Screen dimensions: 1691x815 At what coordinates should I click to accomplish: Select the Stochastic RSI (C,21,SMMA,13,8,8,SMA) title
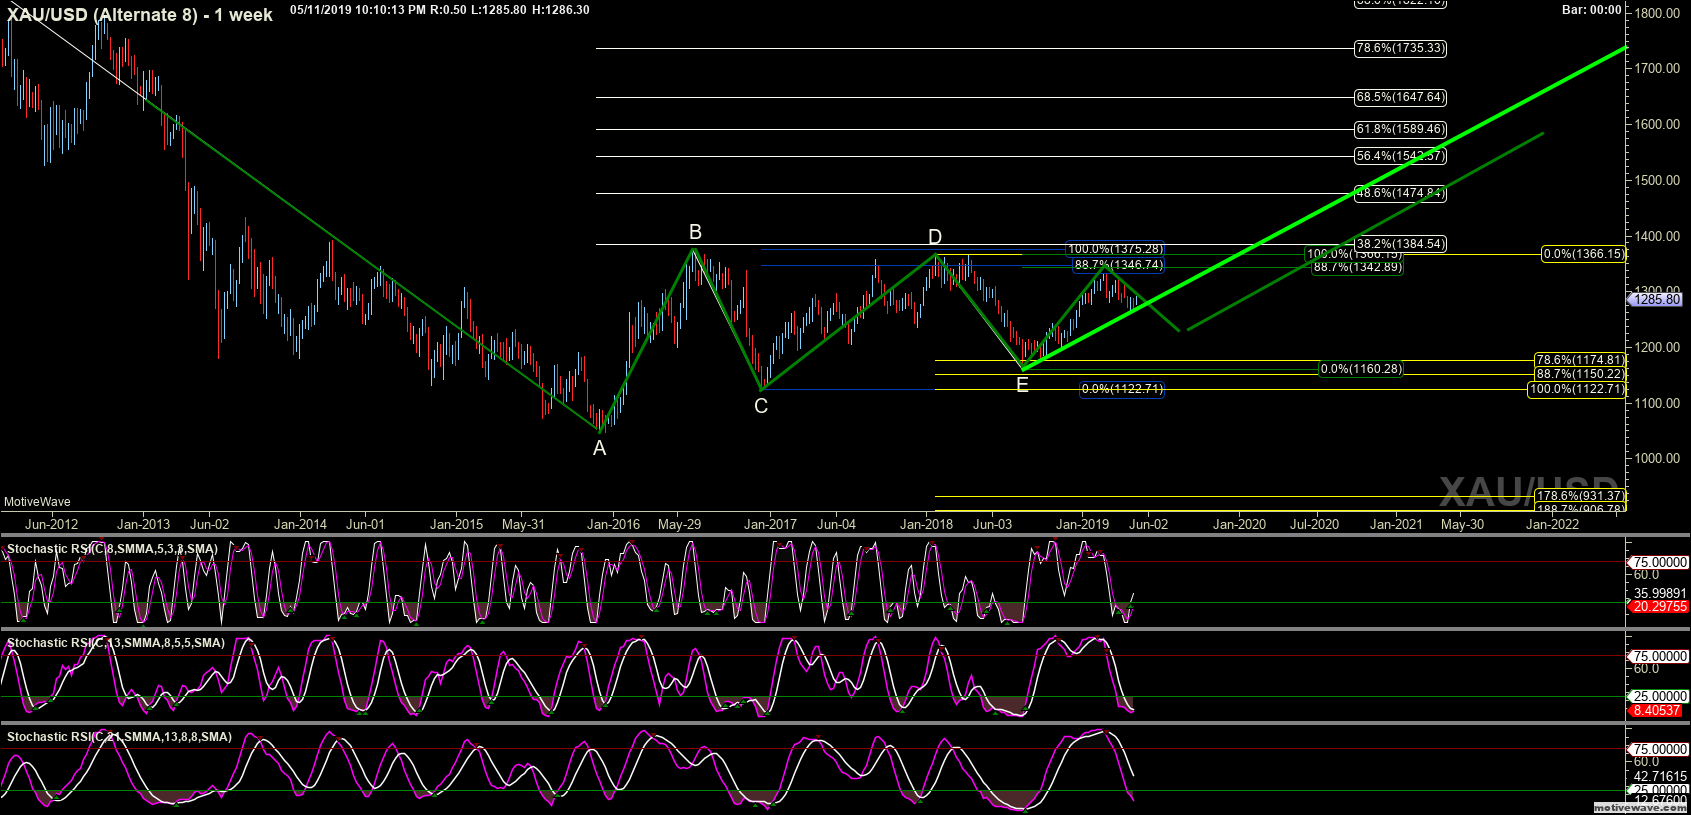[119, 737]
